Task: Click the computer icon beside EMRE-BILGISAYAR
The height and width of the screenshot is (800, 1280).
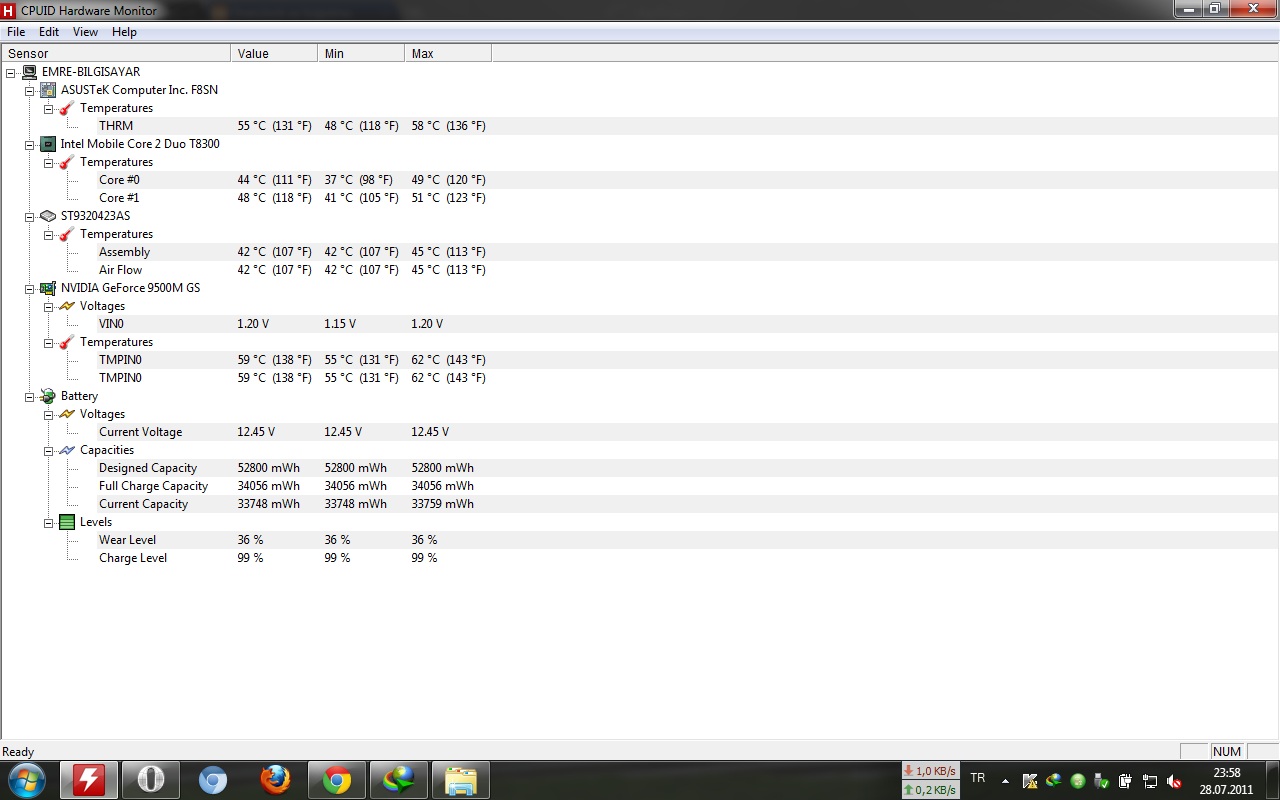Action: pos(29,72)
